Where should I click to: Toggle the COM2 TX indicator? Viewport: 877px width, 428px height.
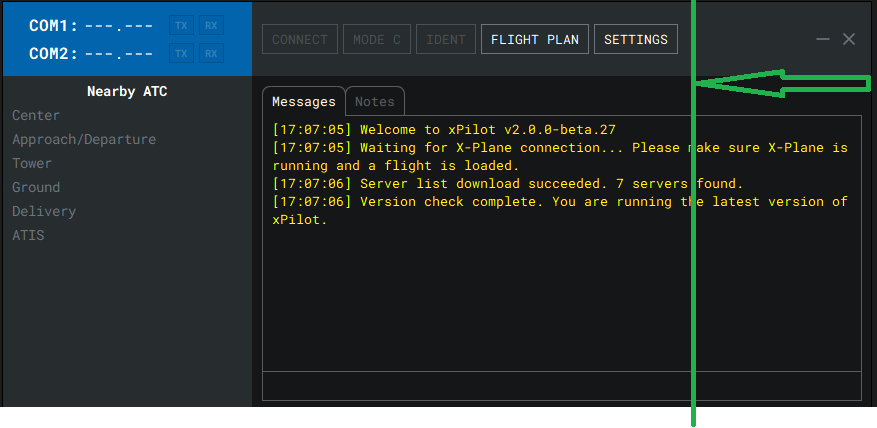181,53
